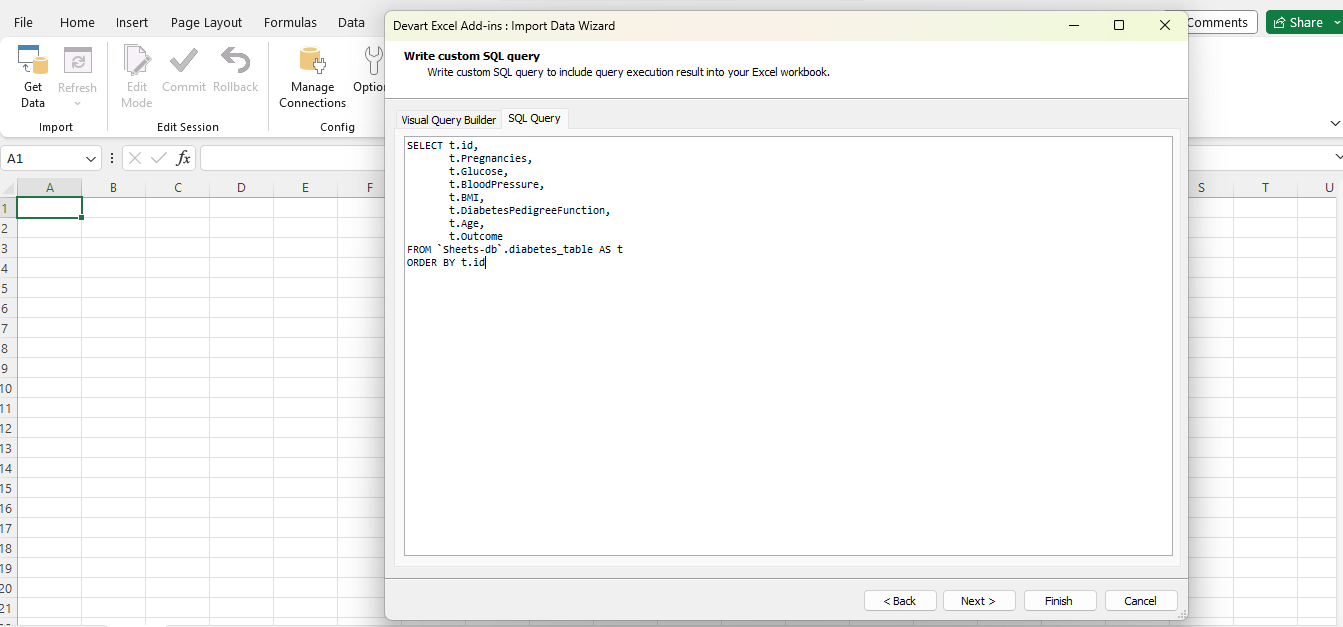Click the Finish button in wizard
The image size is (1343, 627).
point(1059,601)
